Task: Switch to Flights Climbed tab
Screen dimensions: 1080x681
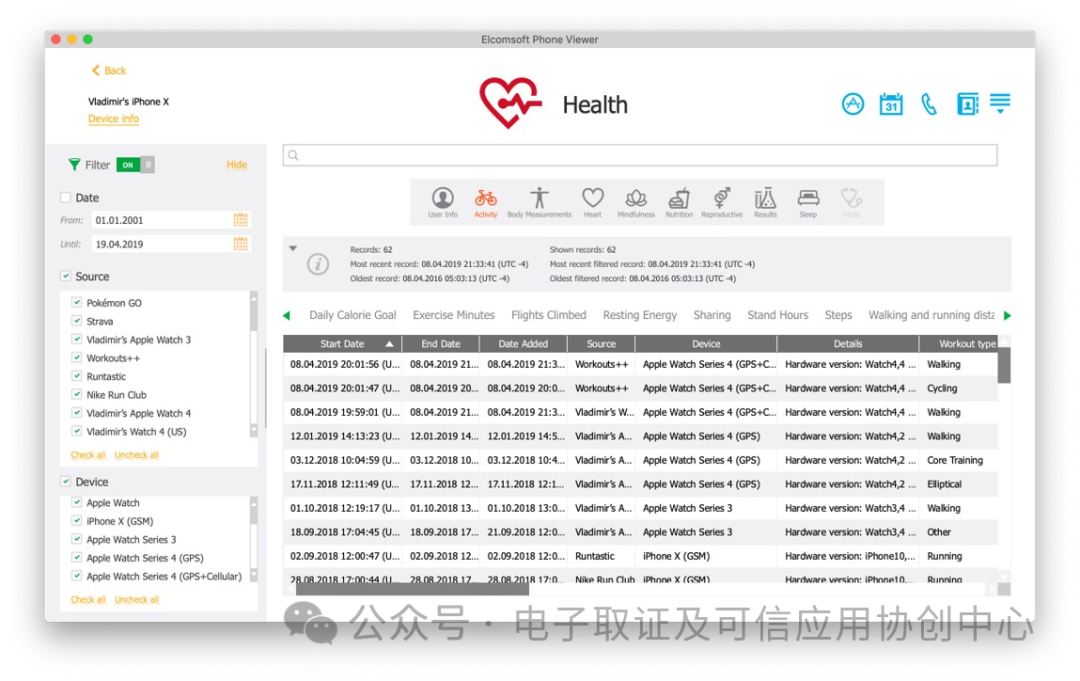Action: pyautogui.click(x=549, y=315)
